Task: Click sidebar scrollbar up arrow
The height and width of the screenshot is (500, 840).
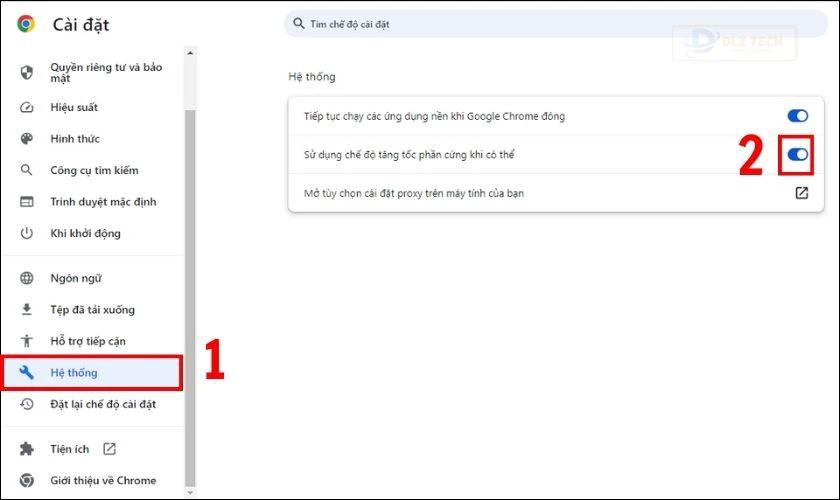Action: [x=190, y=53]
